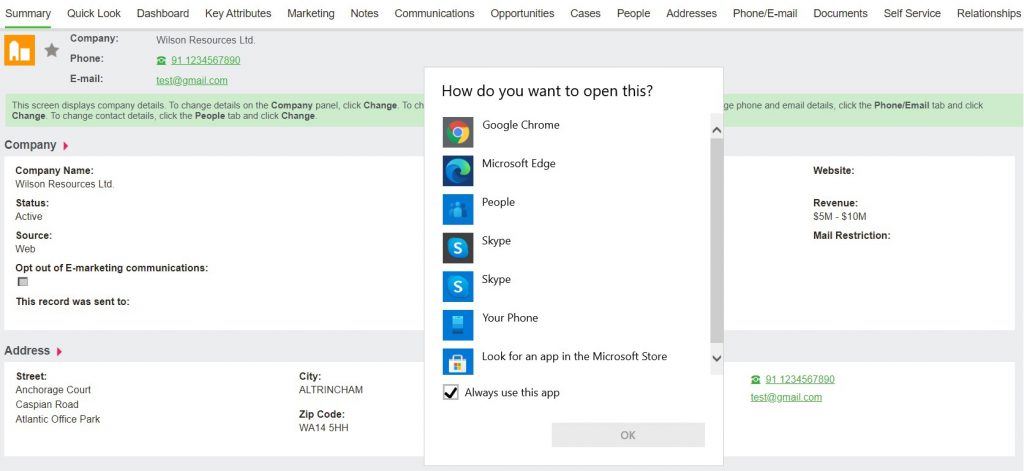Select the Google Chrome label
Screen dimensions: 1024x471
(x=520, y=125)
